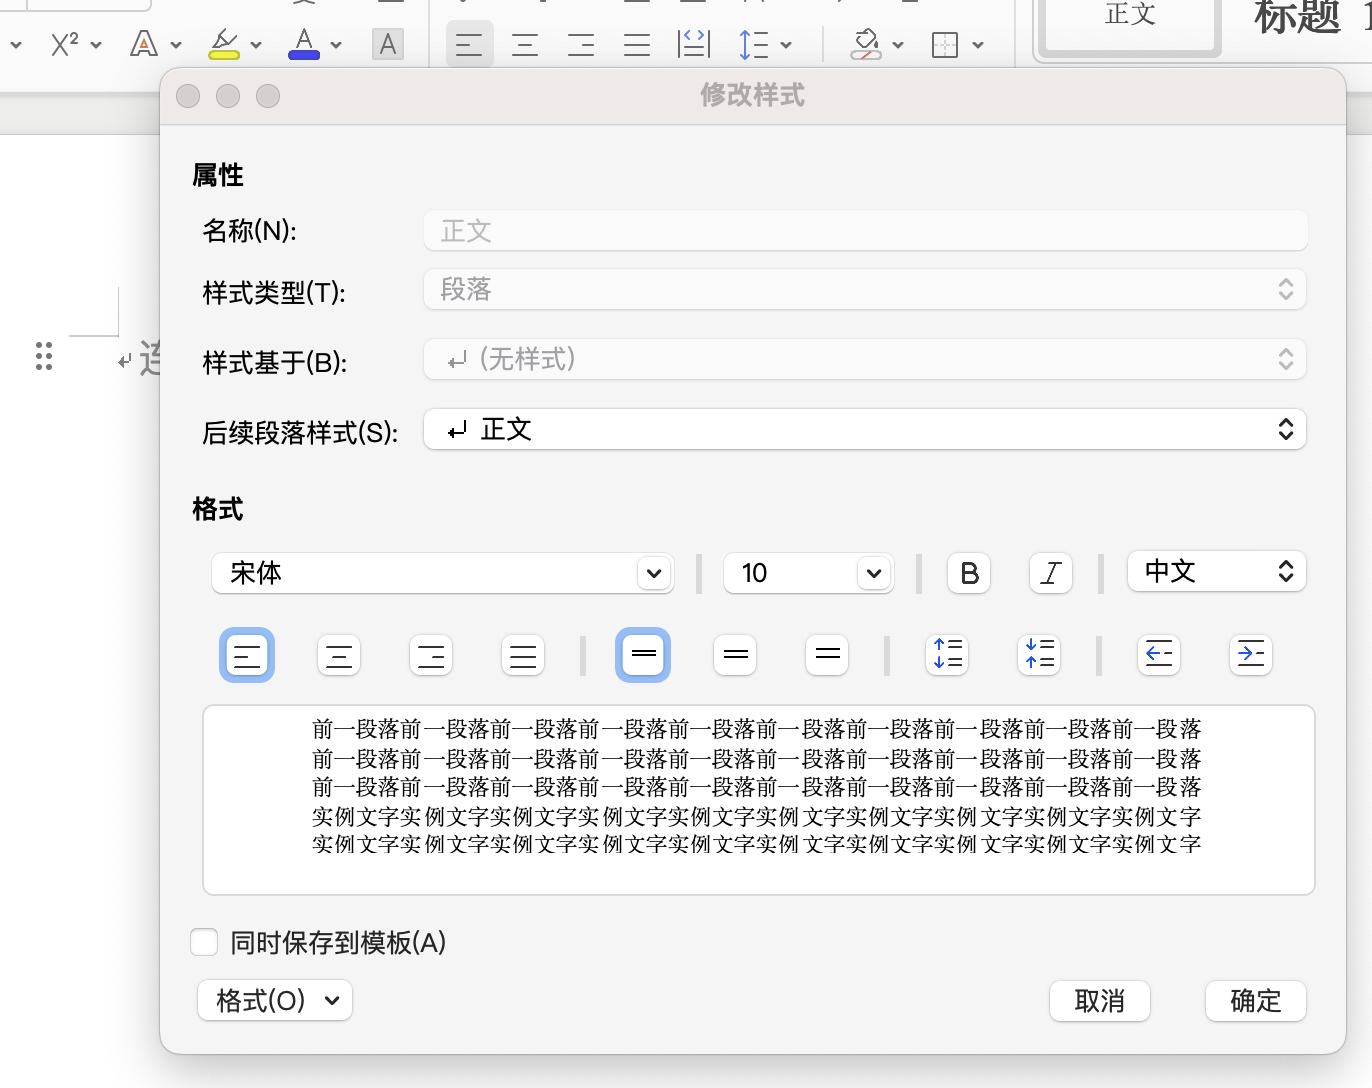1372x1088 pixels.
Task: Click the 确定 button
Action: 1256,1001
